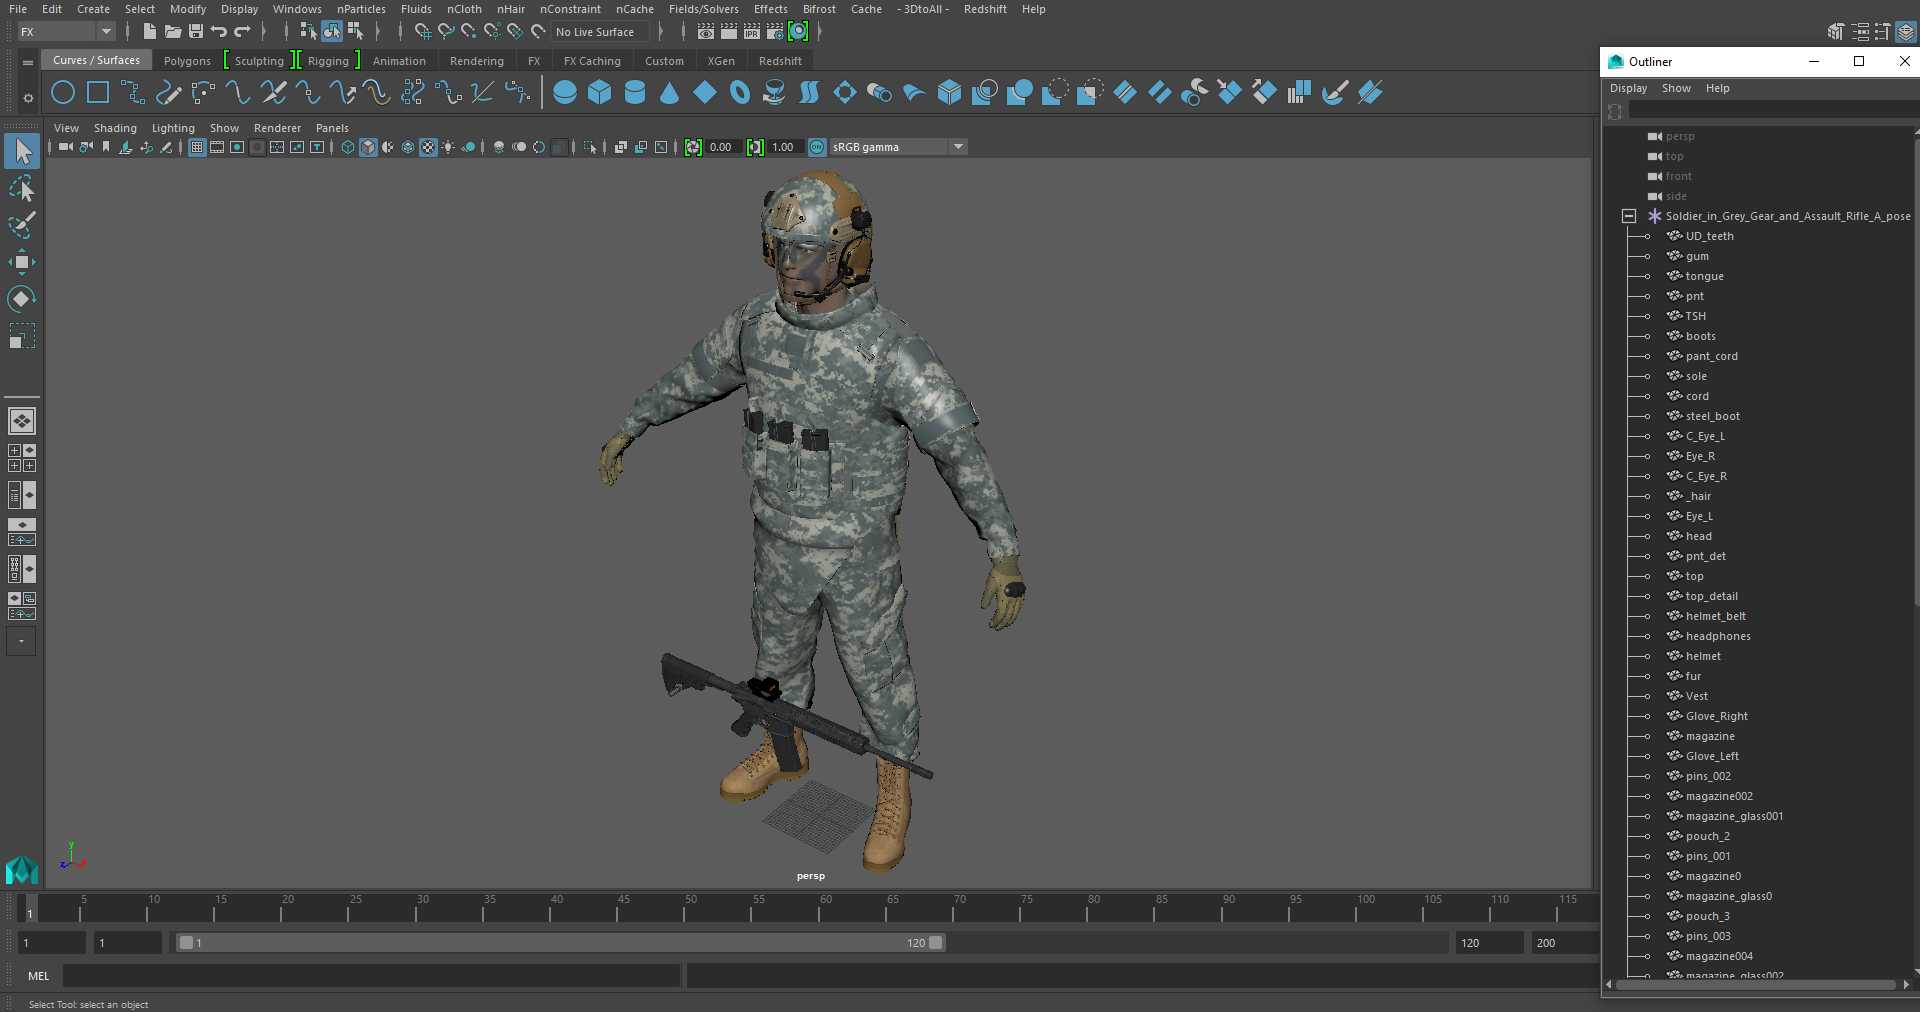Activate the Rotate tool
Screen dimensions: 1920x1012
22,299
